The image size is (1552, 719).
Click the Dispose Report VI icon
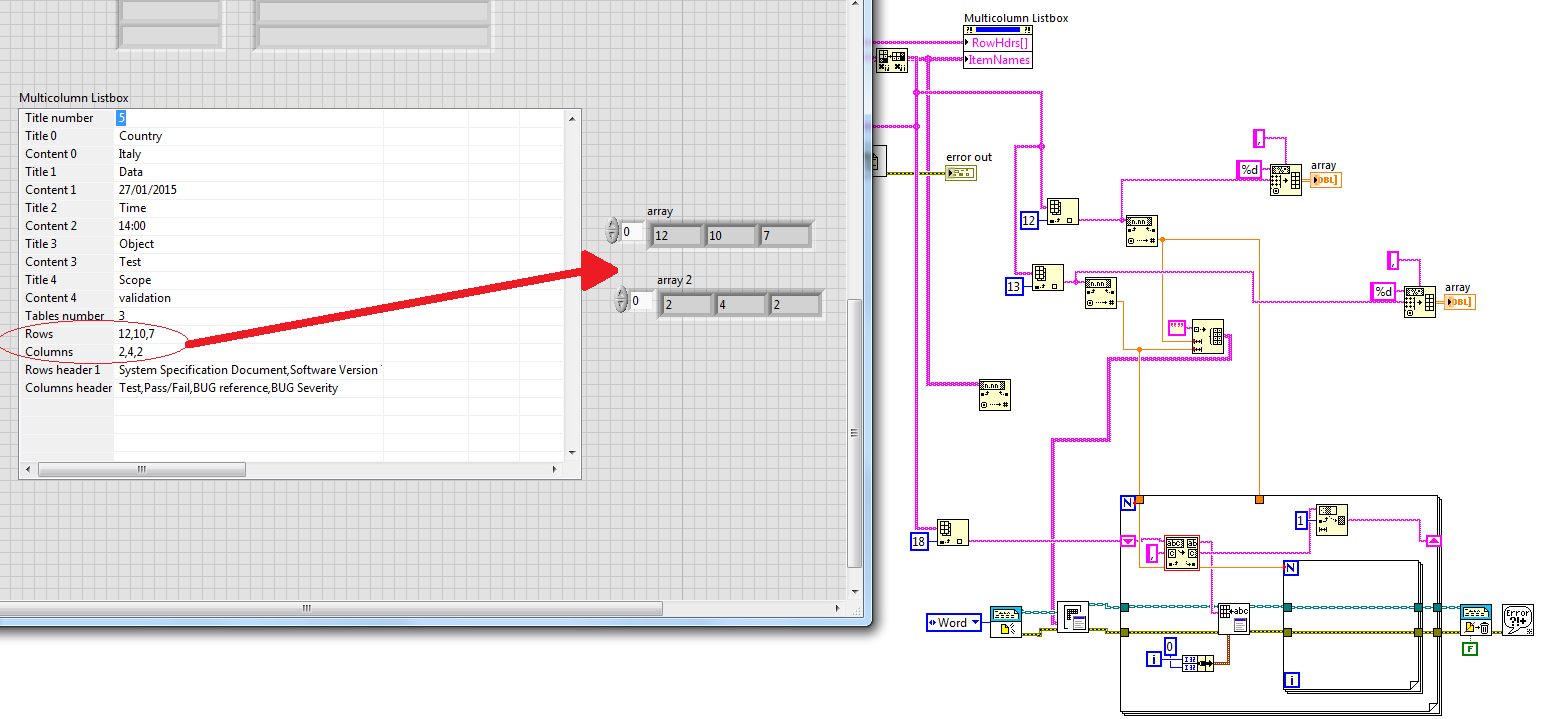pos(1475,619)
